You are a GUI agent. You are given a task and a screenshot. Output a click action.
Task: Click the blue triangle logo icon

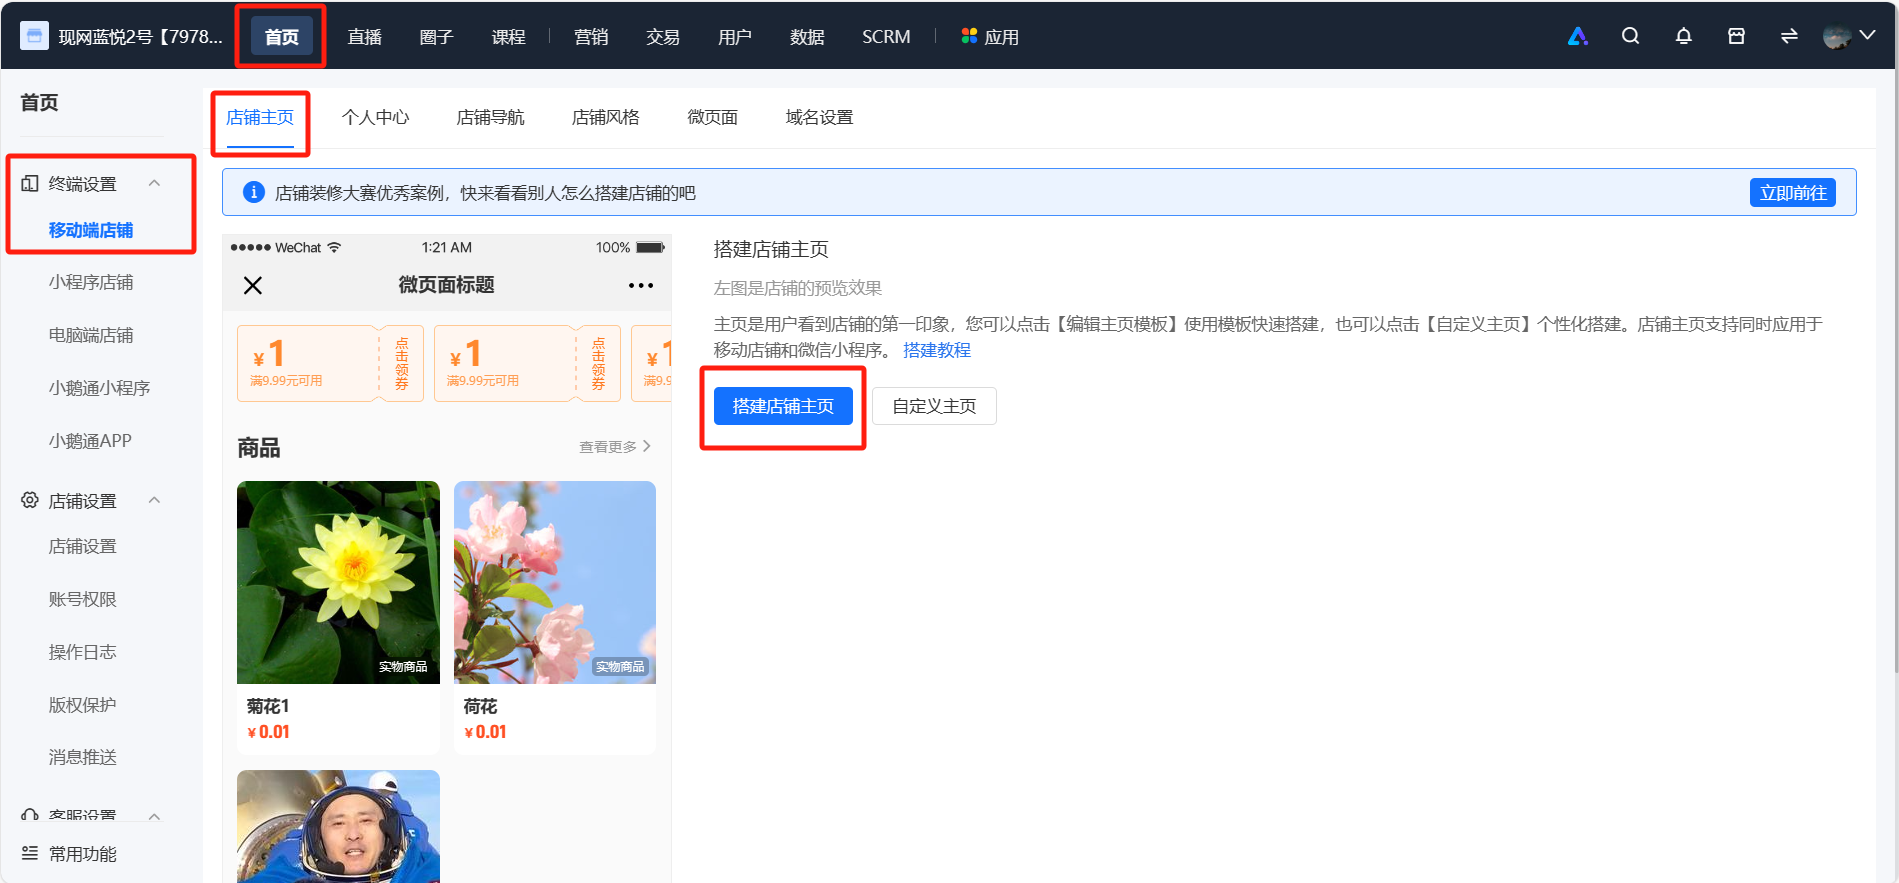(1578, 36)
